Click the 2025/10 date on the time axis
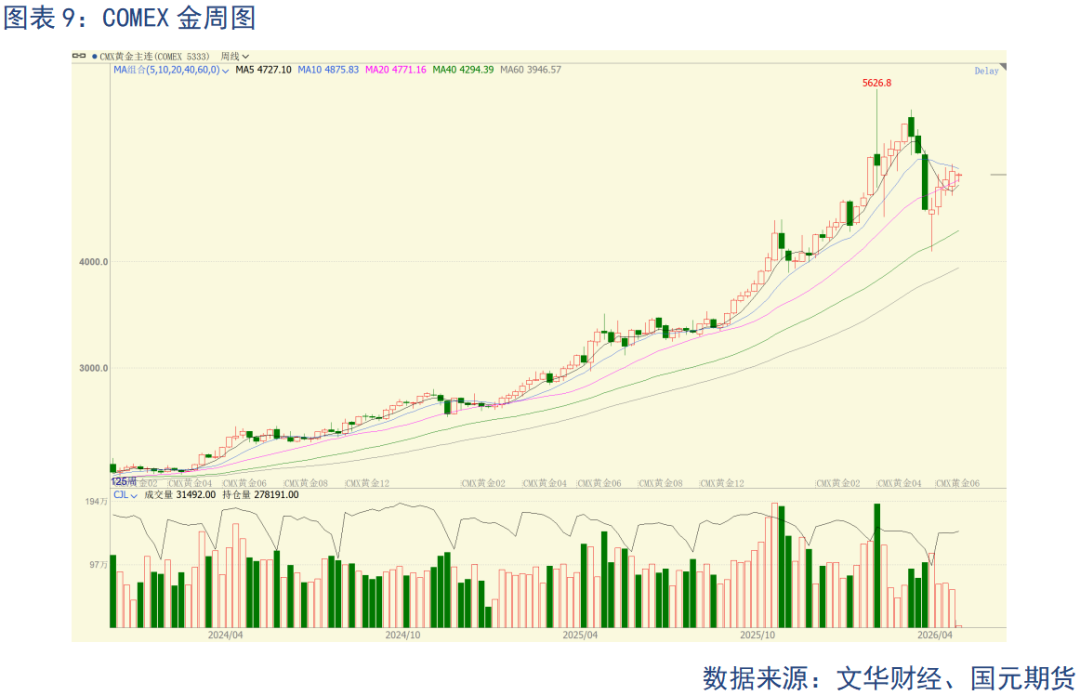 (x=758, y=634)
